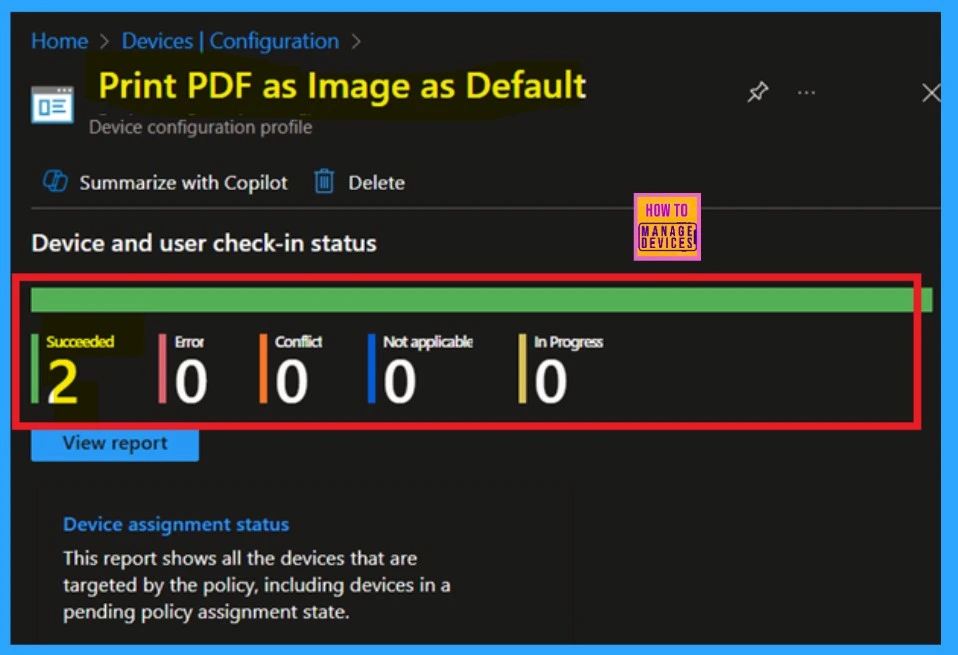Pin this profile blade
Viewport: 958px width, 655px height.
pos(758,92)
